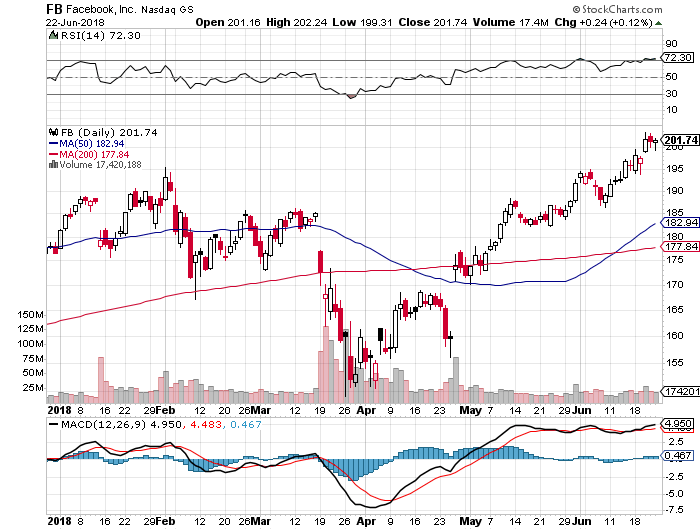Click the Volume 17,420,188 legend text
700x530 pixels.
(x=100, y=165)
